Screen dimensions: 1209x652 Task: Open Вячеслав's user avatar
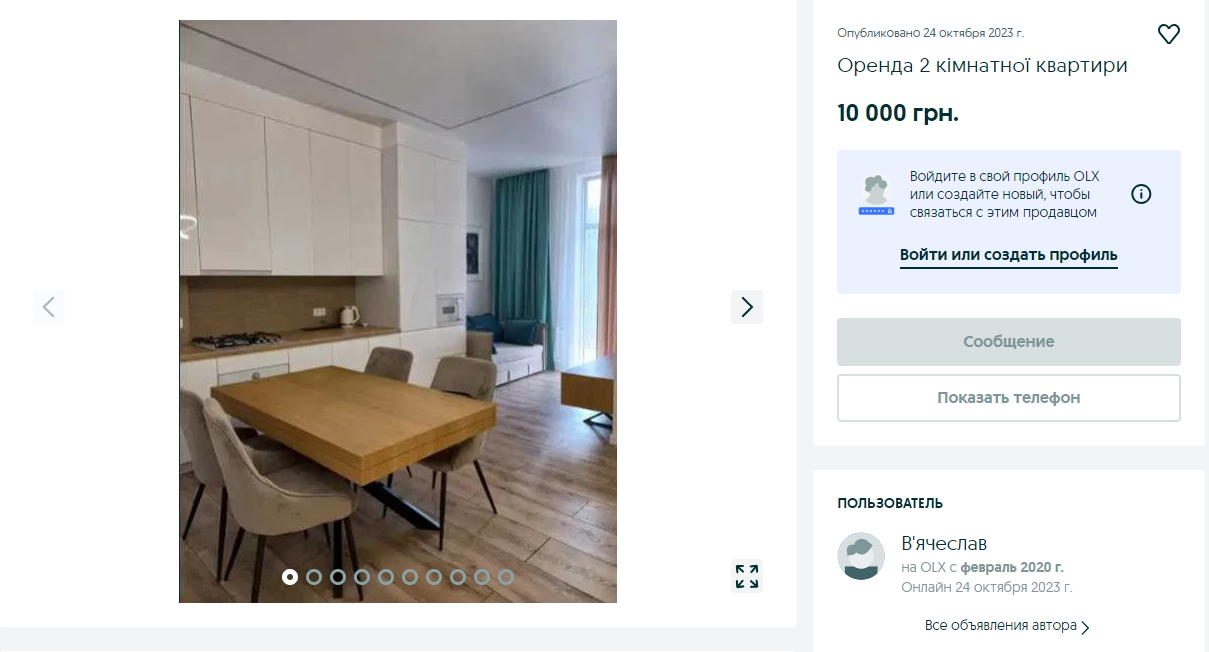click(x=861, y=556)
